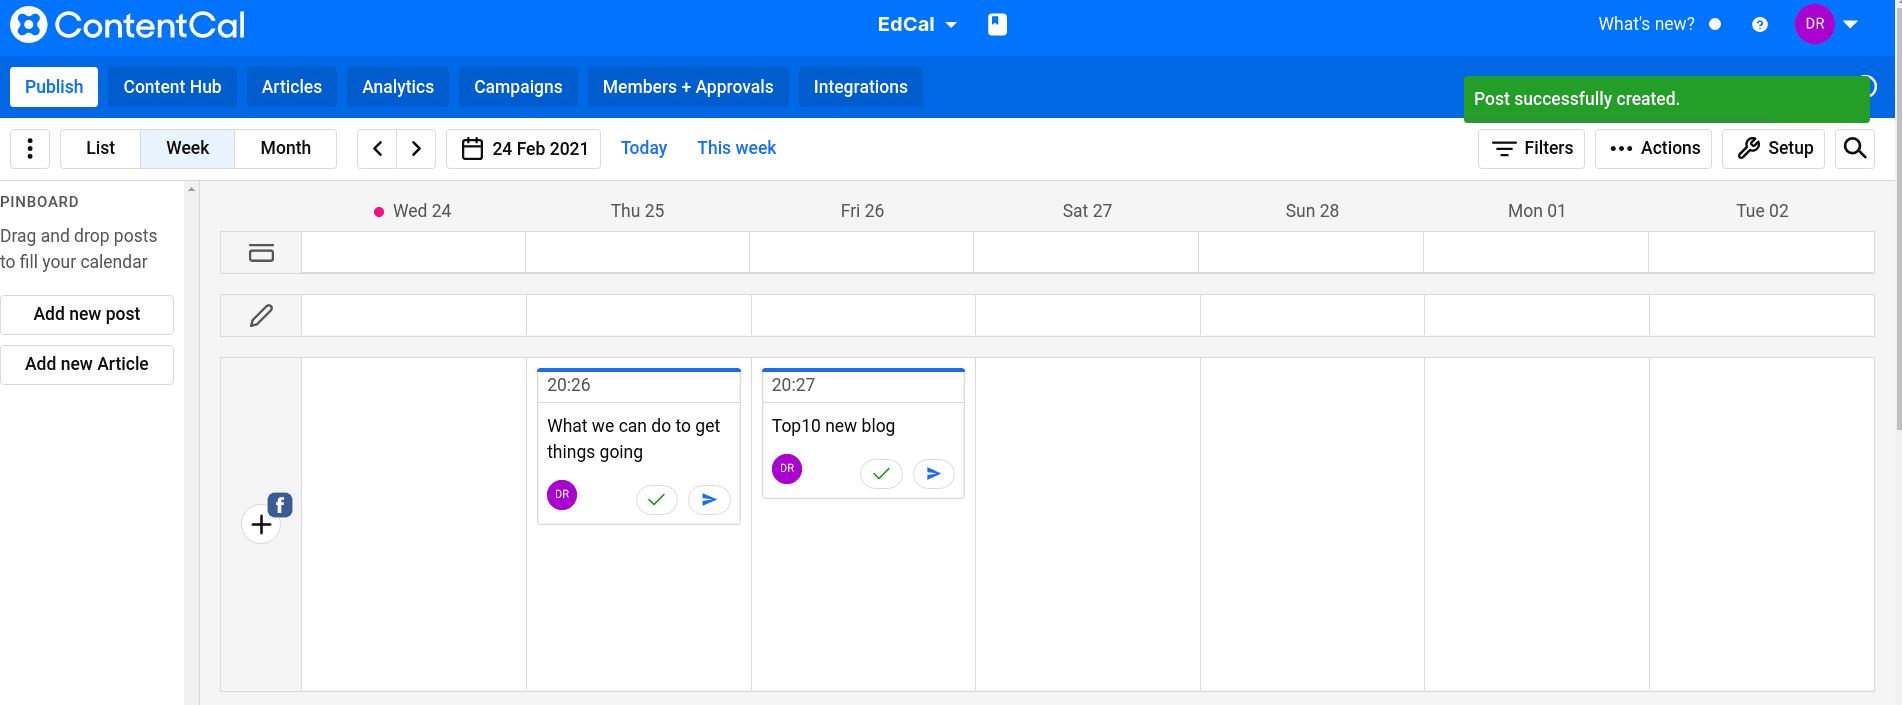Open the help question mark icon
Screen dimensions: 1902x705
point(1760,25)
